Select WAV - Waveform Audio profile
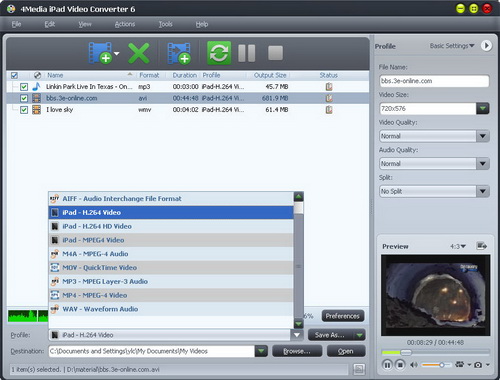The height and width of the screenshot is (380, 500). tap(171, 309)
